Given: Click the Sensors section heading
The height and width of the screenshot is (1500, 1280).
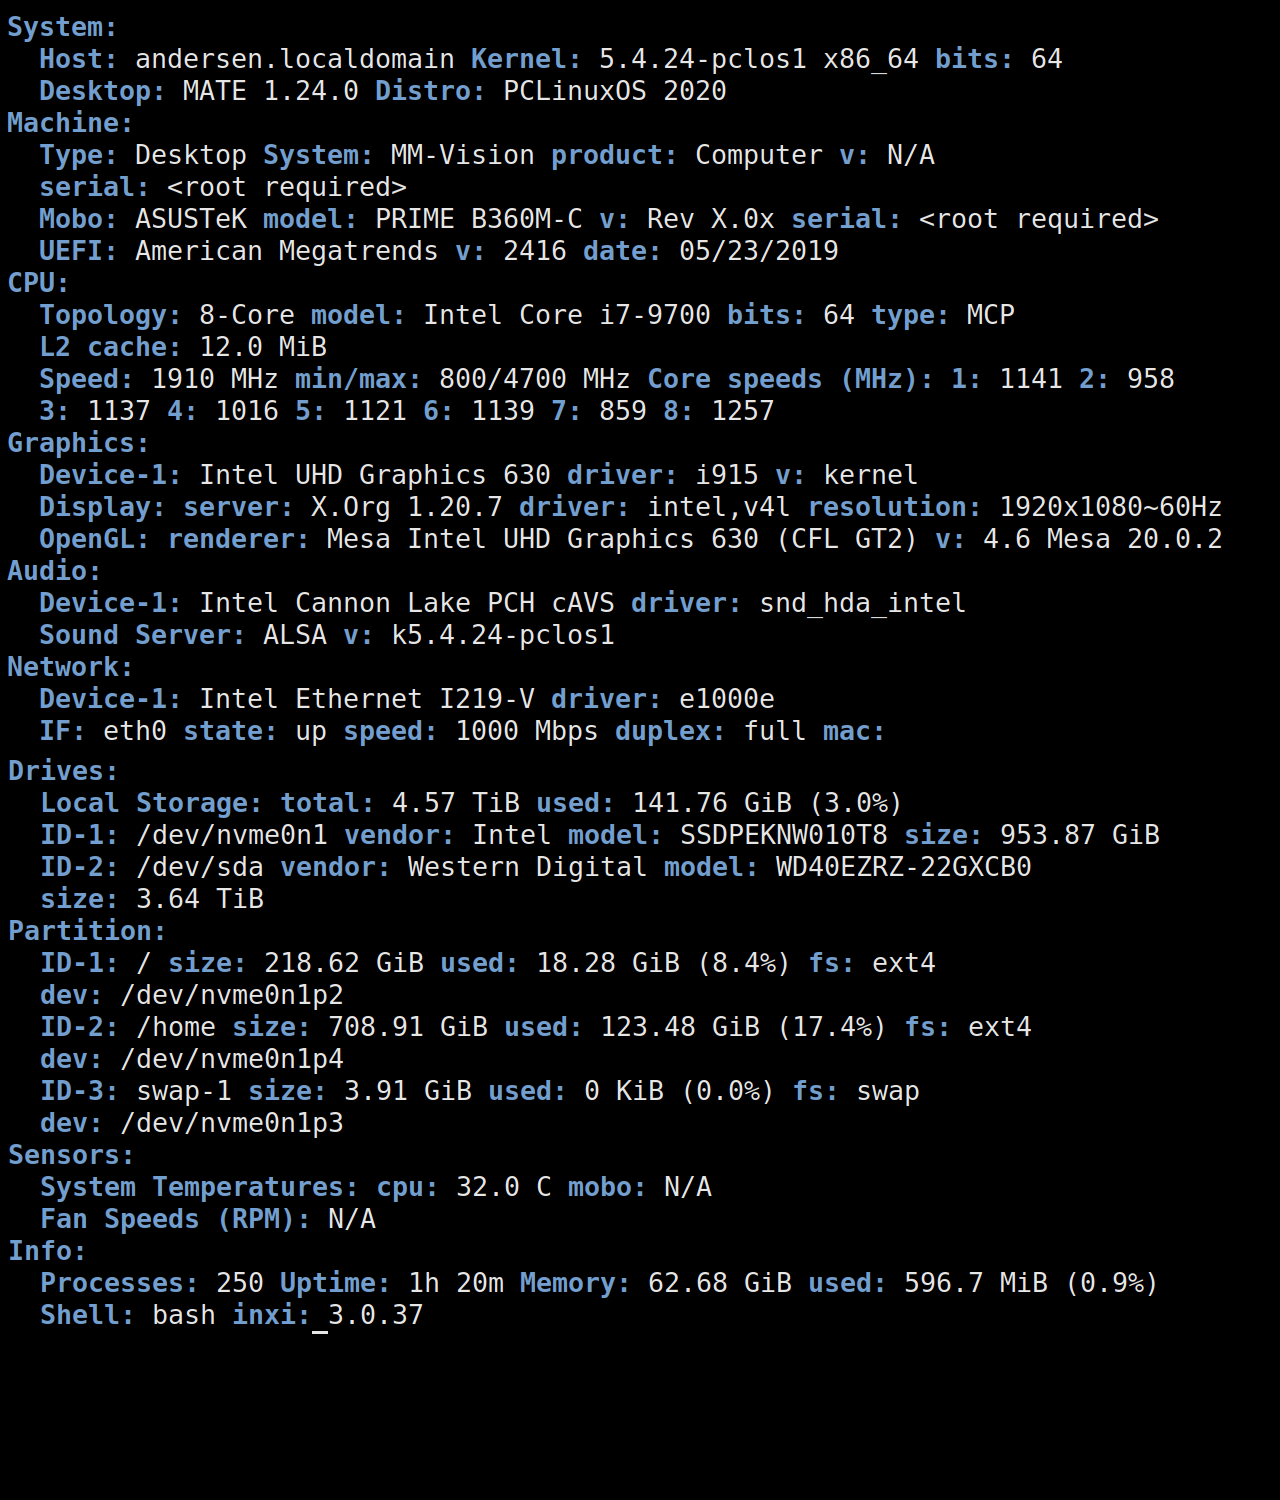Looking at the screenshot, I should [71, 1155].
